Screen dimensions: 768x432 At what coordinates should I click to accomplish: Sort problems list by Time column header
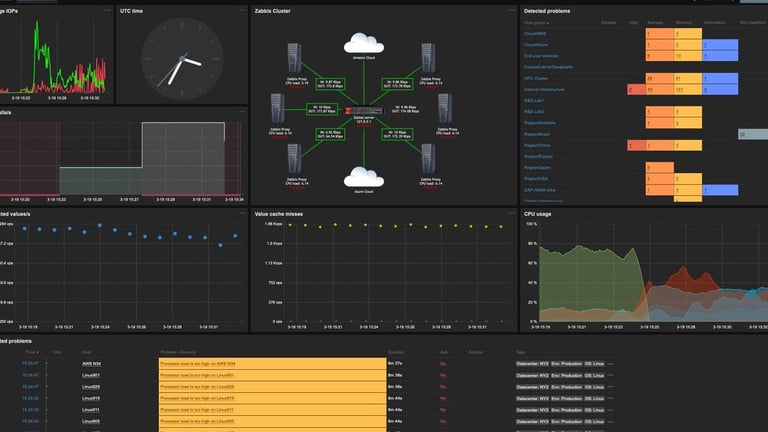click(x=32, y=352)
